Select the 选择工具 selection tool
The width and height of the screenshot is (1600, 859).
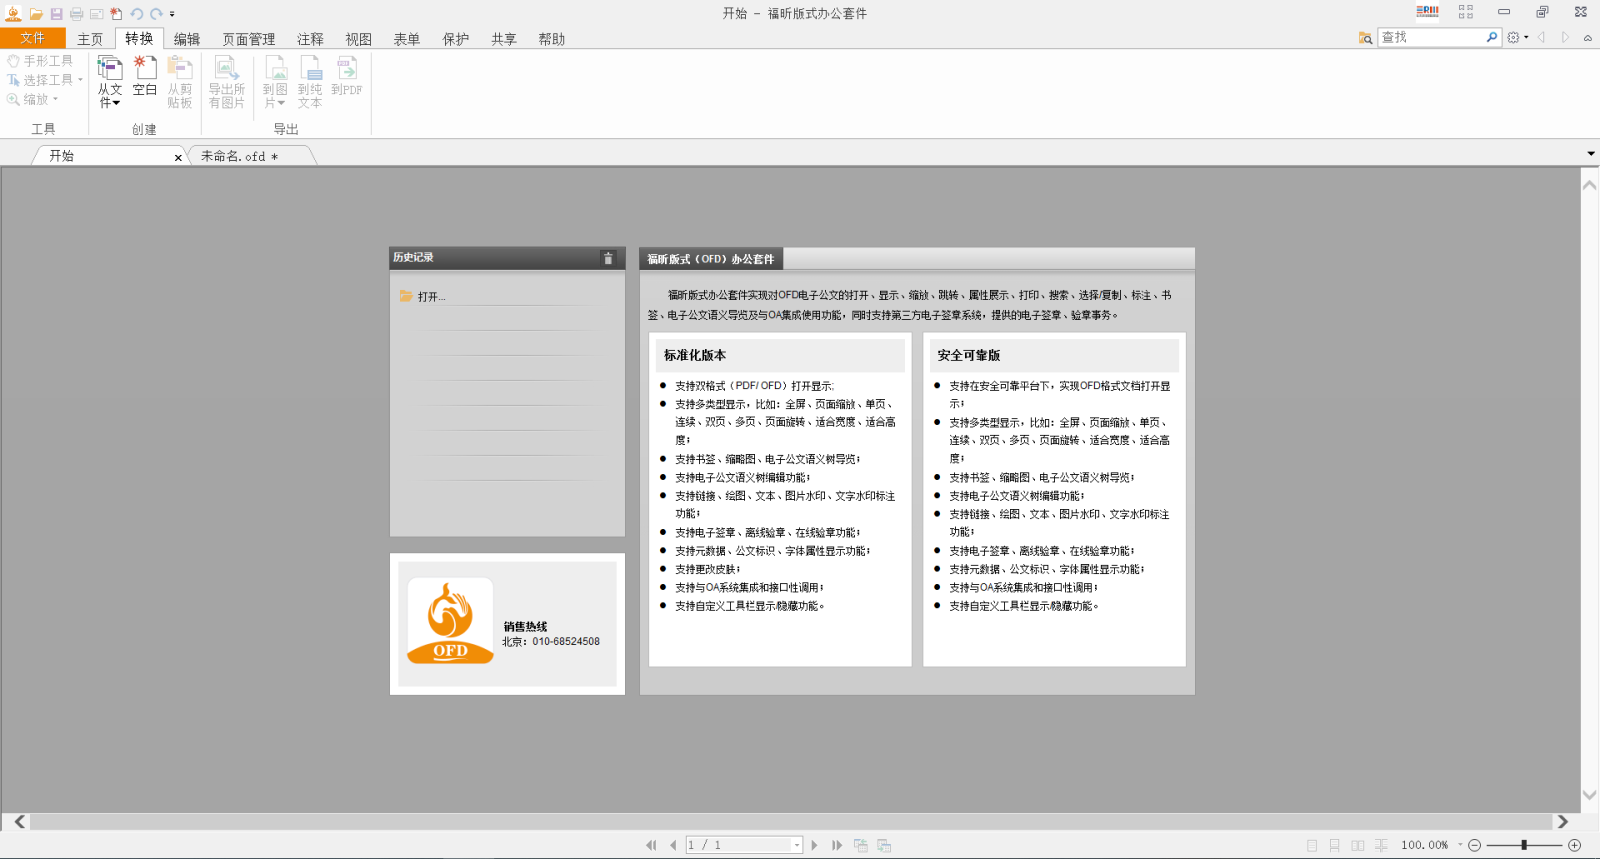[40, 80]
